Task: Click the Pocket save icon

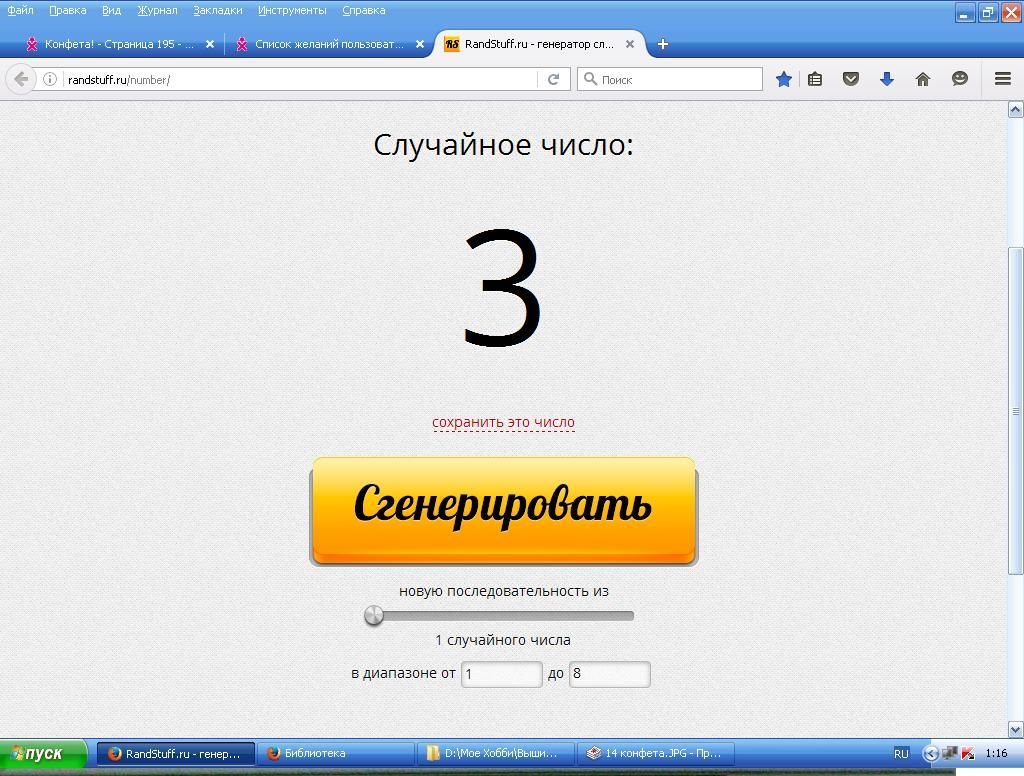Action: tap(851, 79)
